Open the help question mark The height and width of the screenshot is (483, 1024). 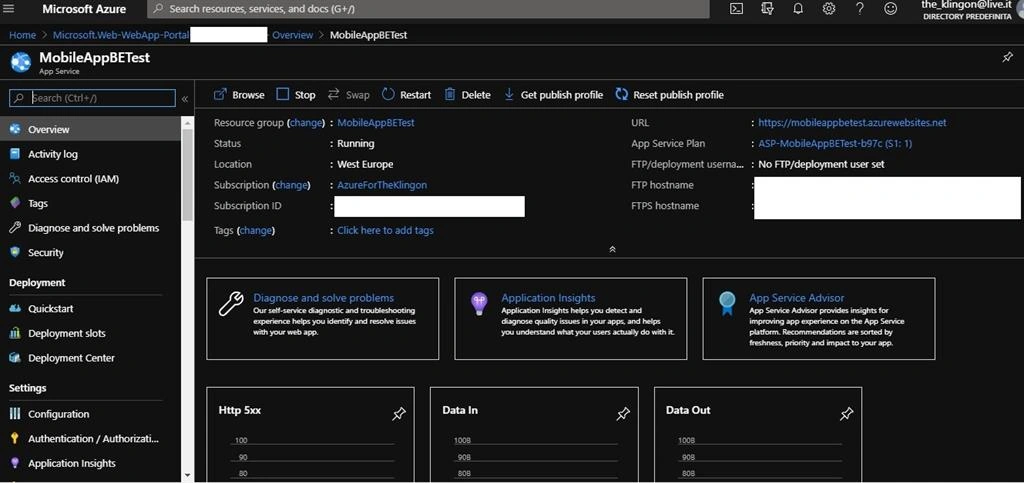(x=859, y=8)
